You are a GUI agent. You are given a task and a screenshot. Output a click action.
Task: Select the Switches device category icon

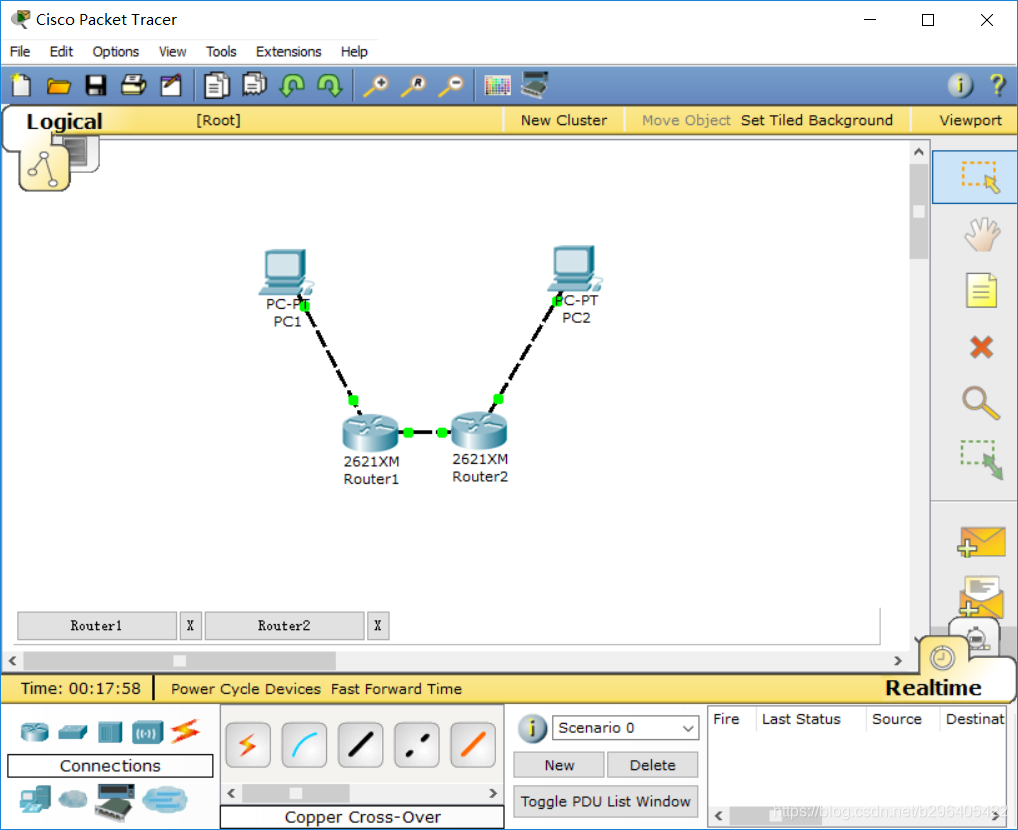pos(72,732)
